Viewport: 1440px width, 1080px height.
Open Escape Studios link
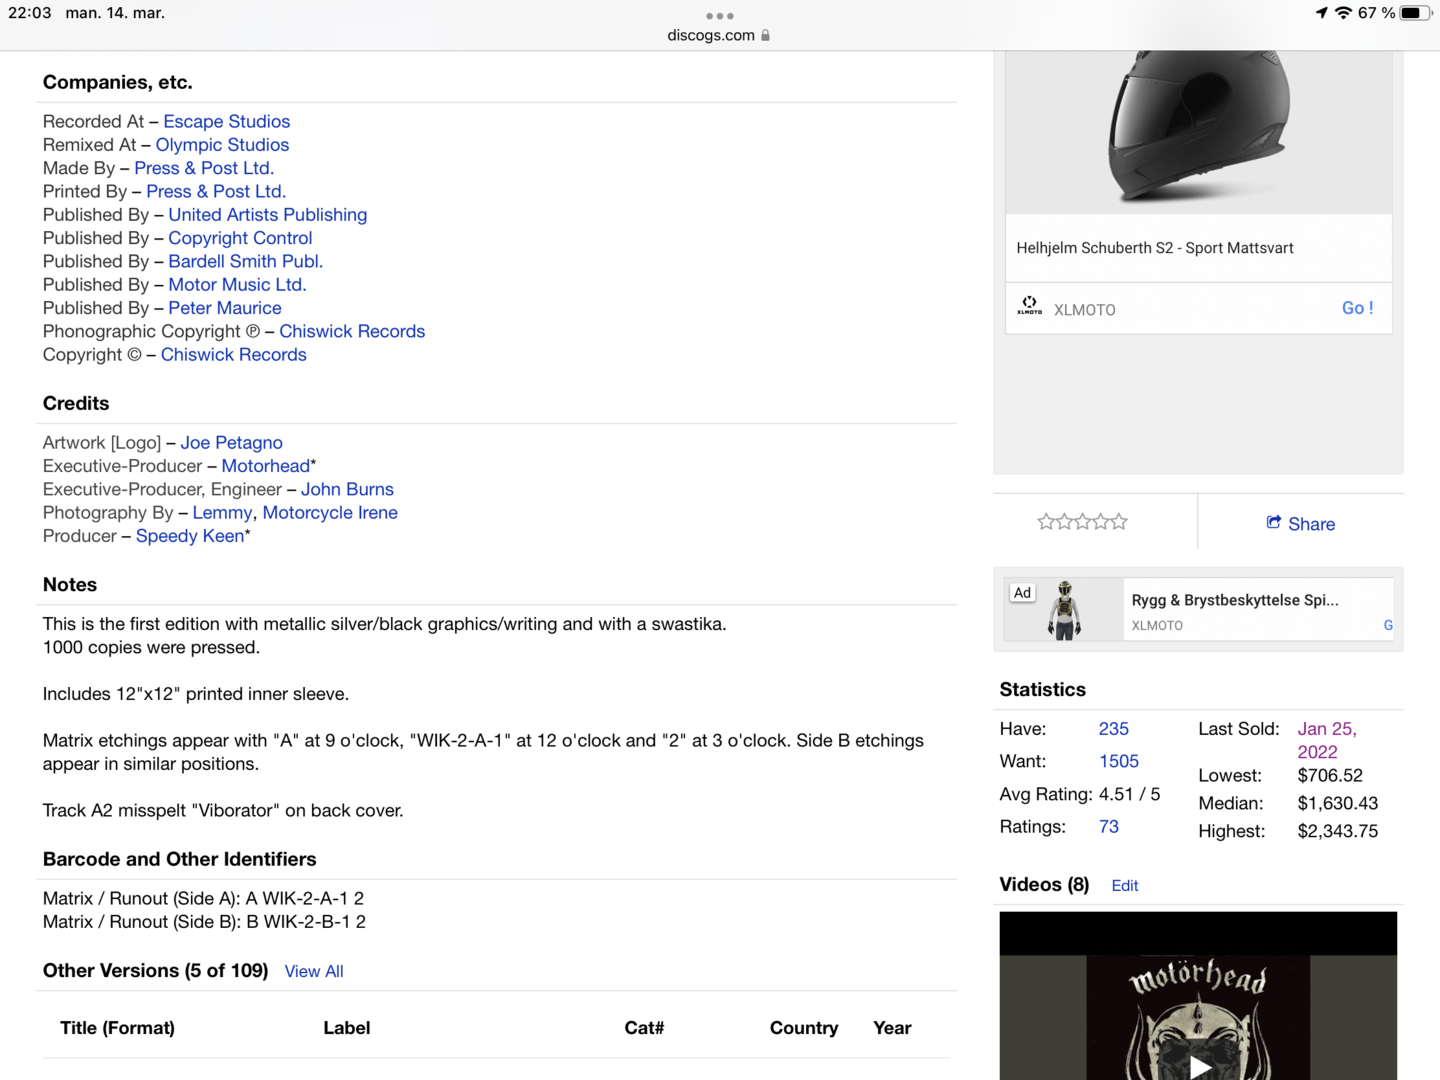point(227,122)
